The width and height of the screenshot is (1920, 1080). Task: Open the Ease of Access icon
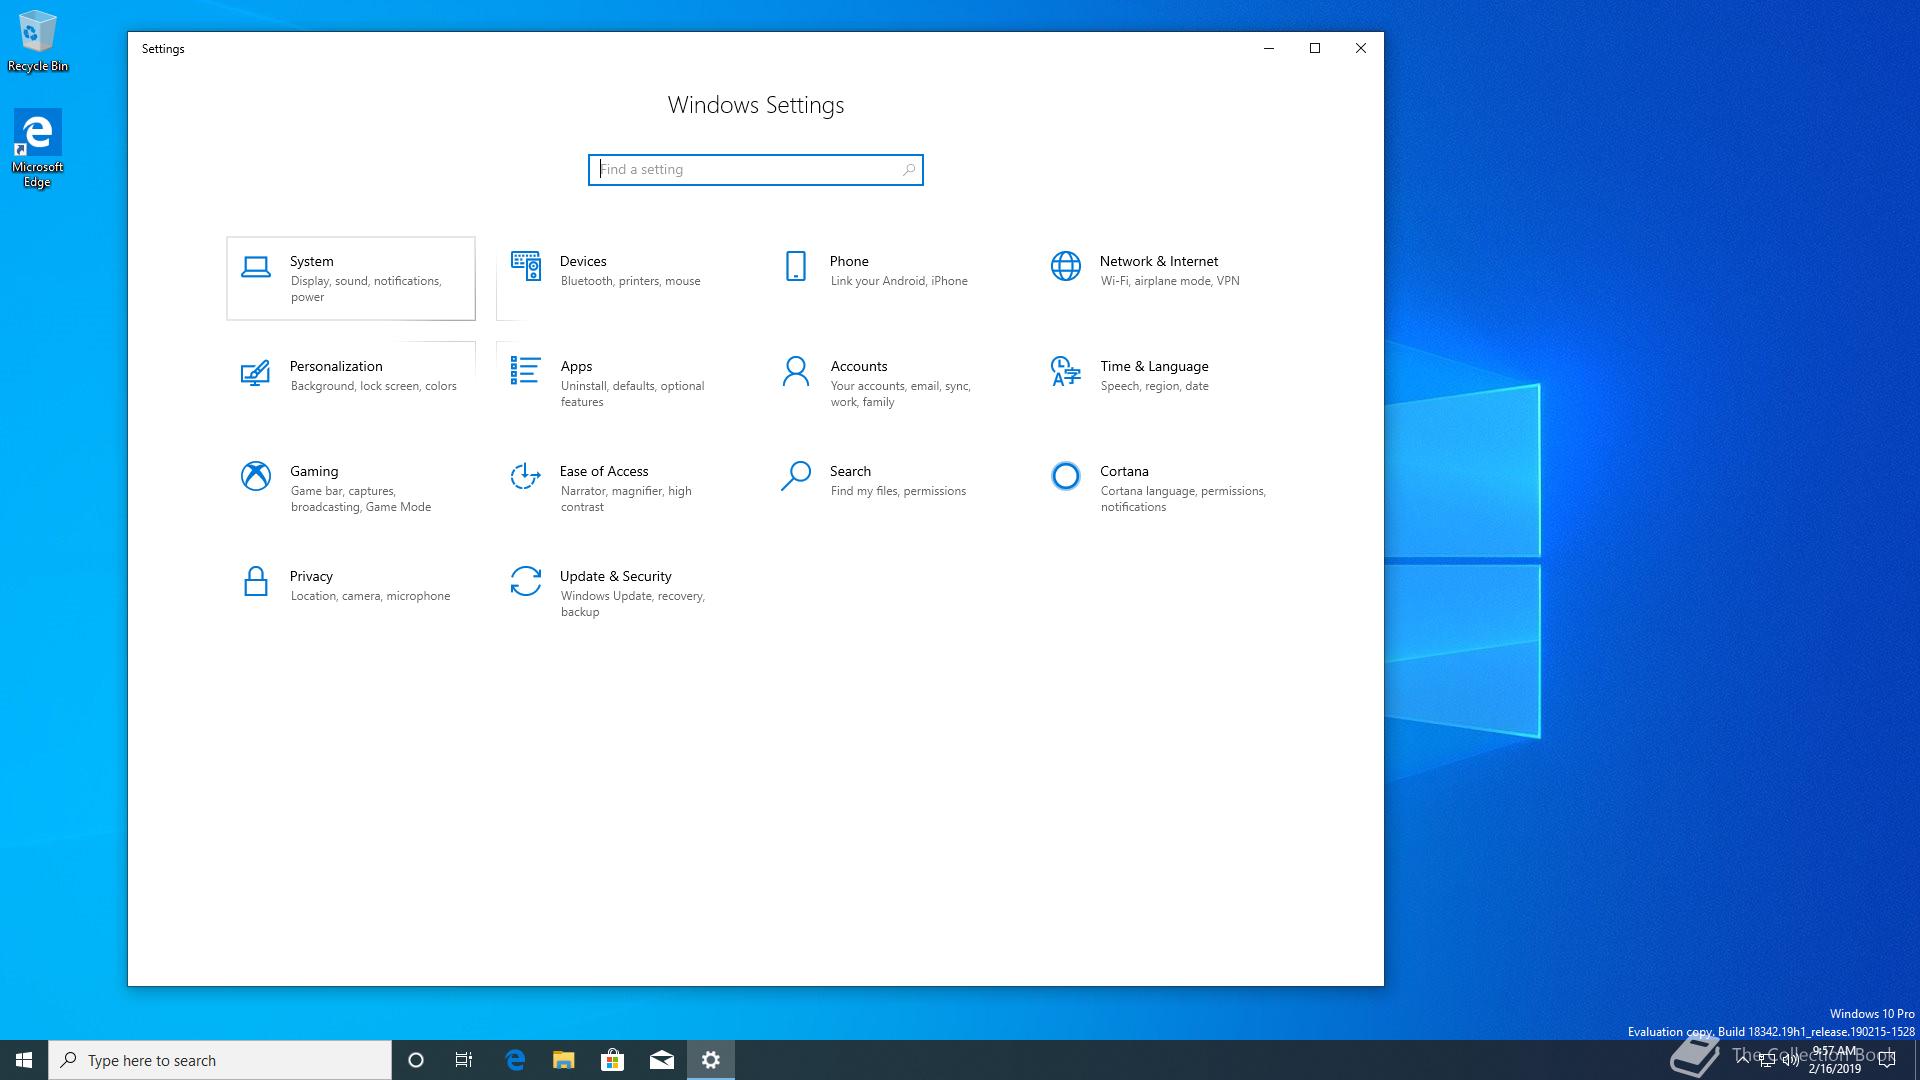pos(526,476)
